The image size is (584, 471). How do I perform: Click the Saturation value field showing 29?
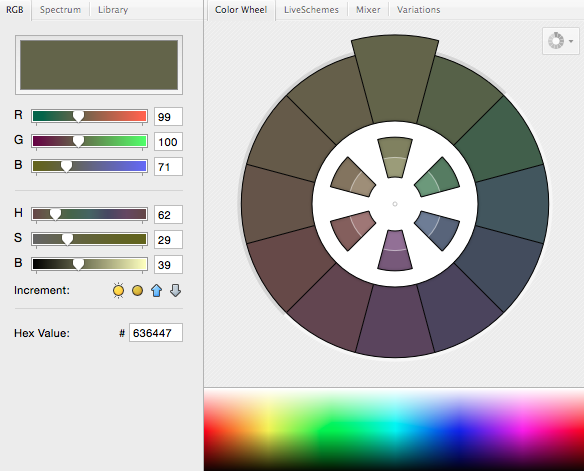(x=168, y=239)
